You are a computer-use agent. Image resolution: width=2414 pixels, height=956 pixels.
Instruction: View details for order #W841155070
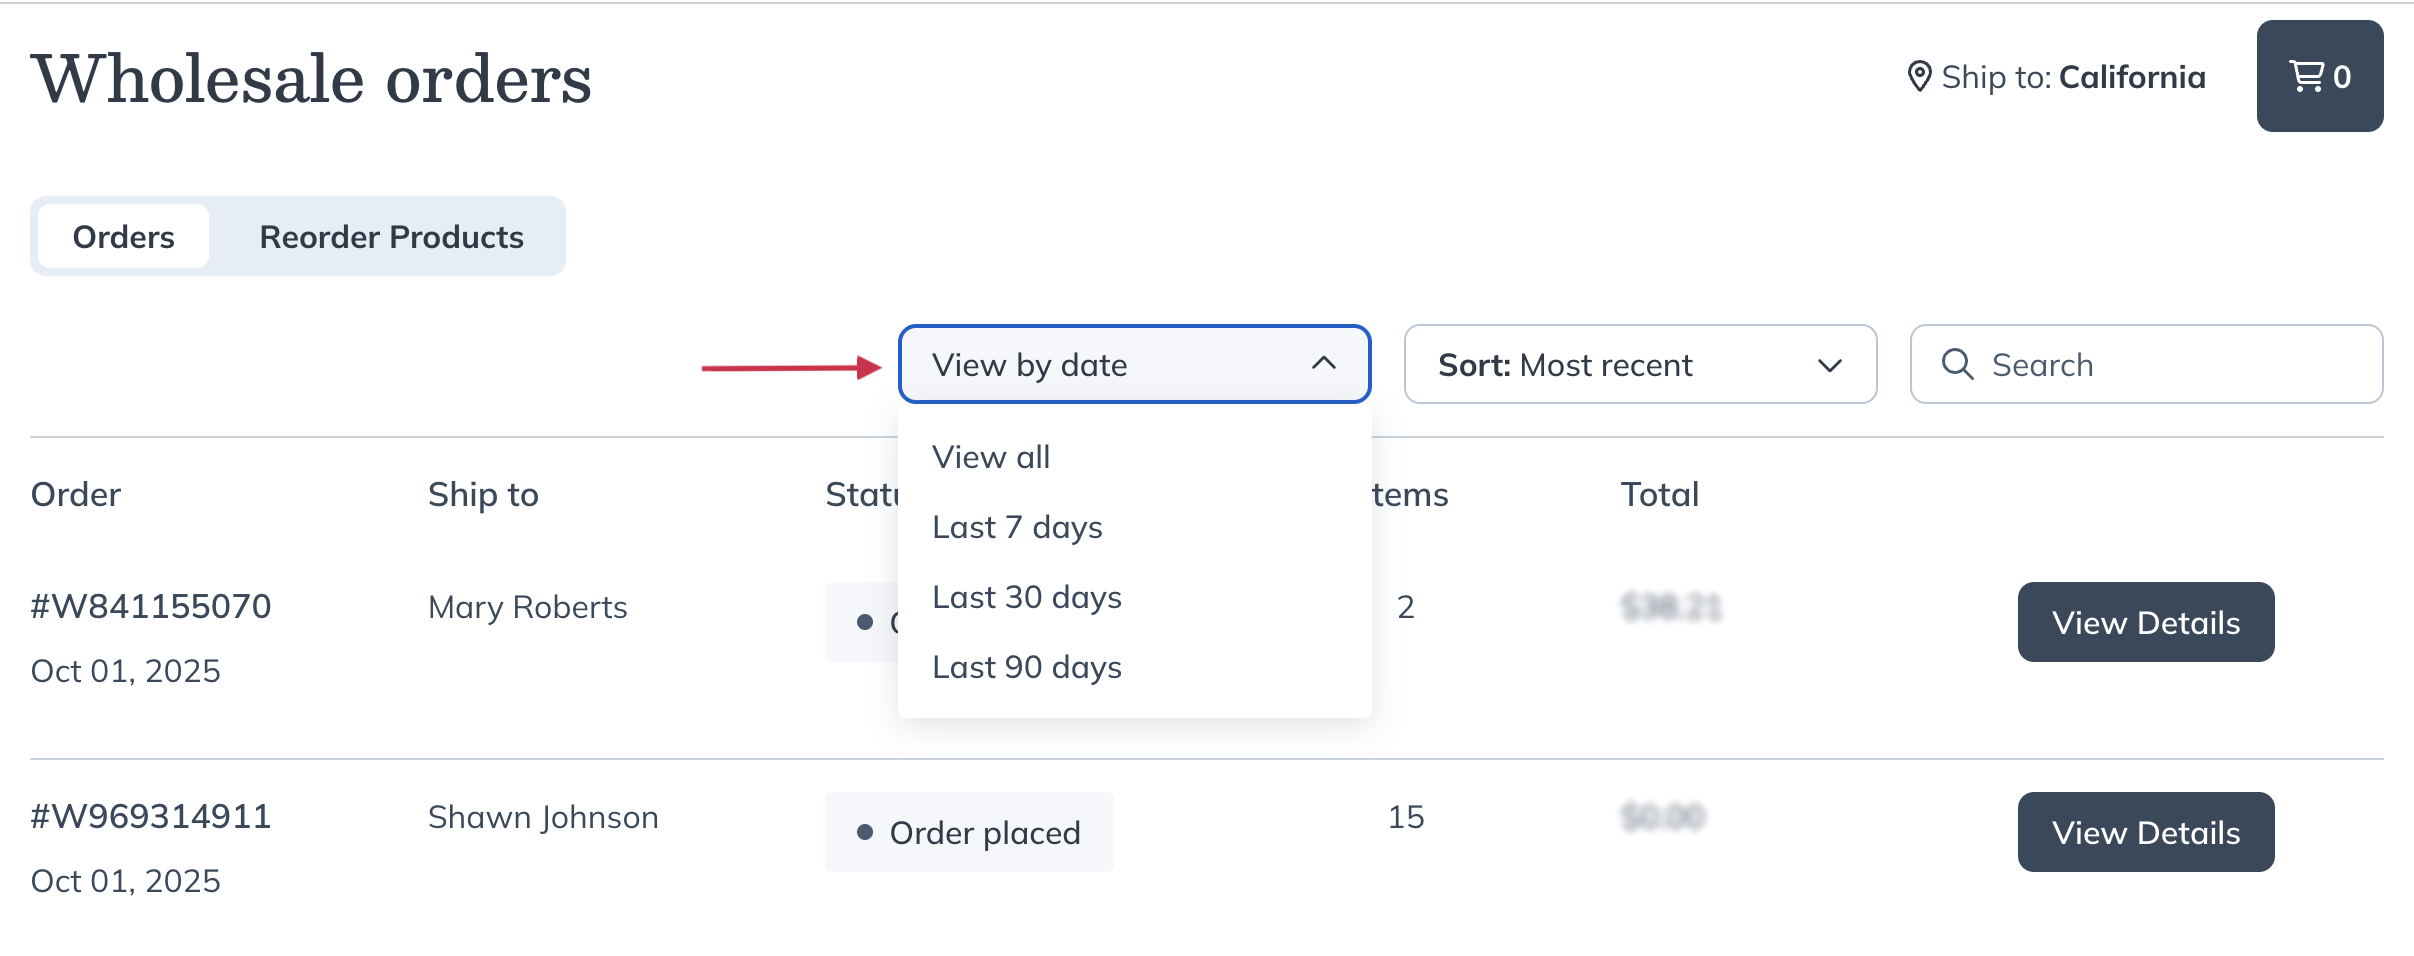2145,622
